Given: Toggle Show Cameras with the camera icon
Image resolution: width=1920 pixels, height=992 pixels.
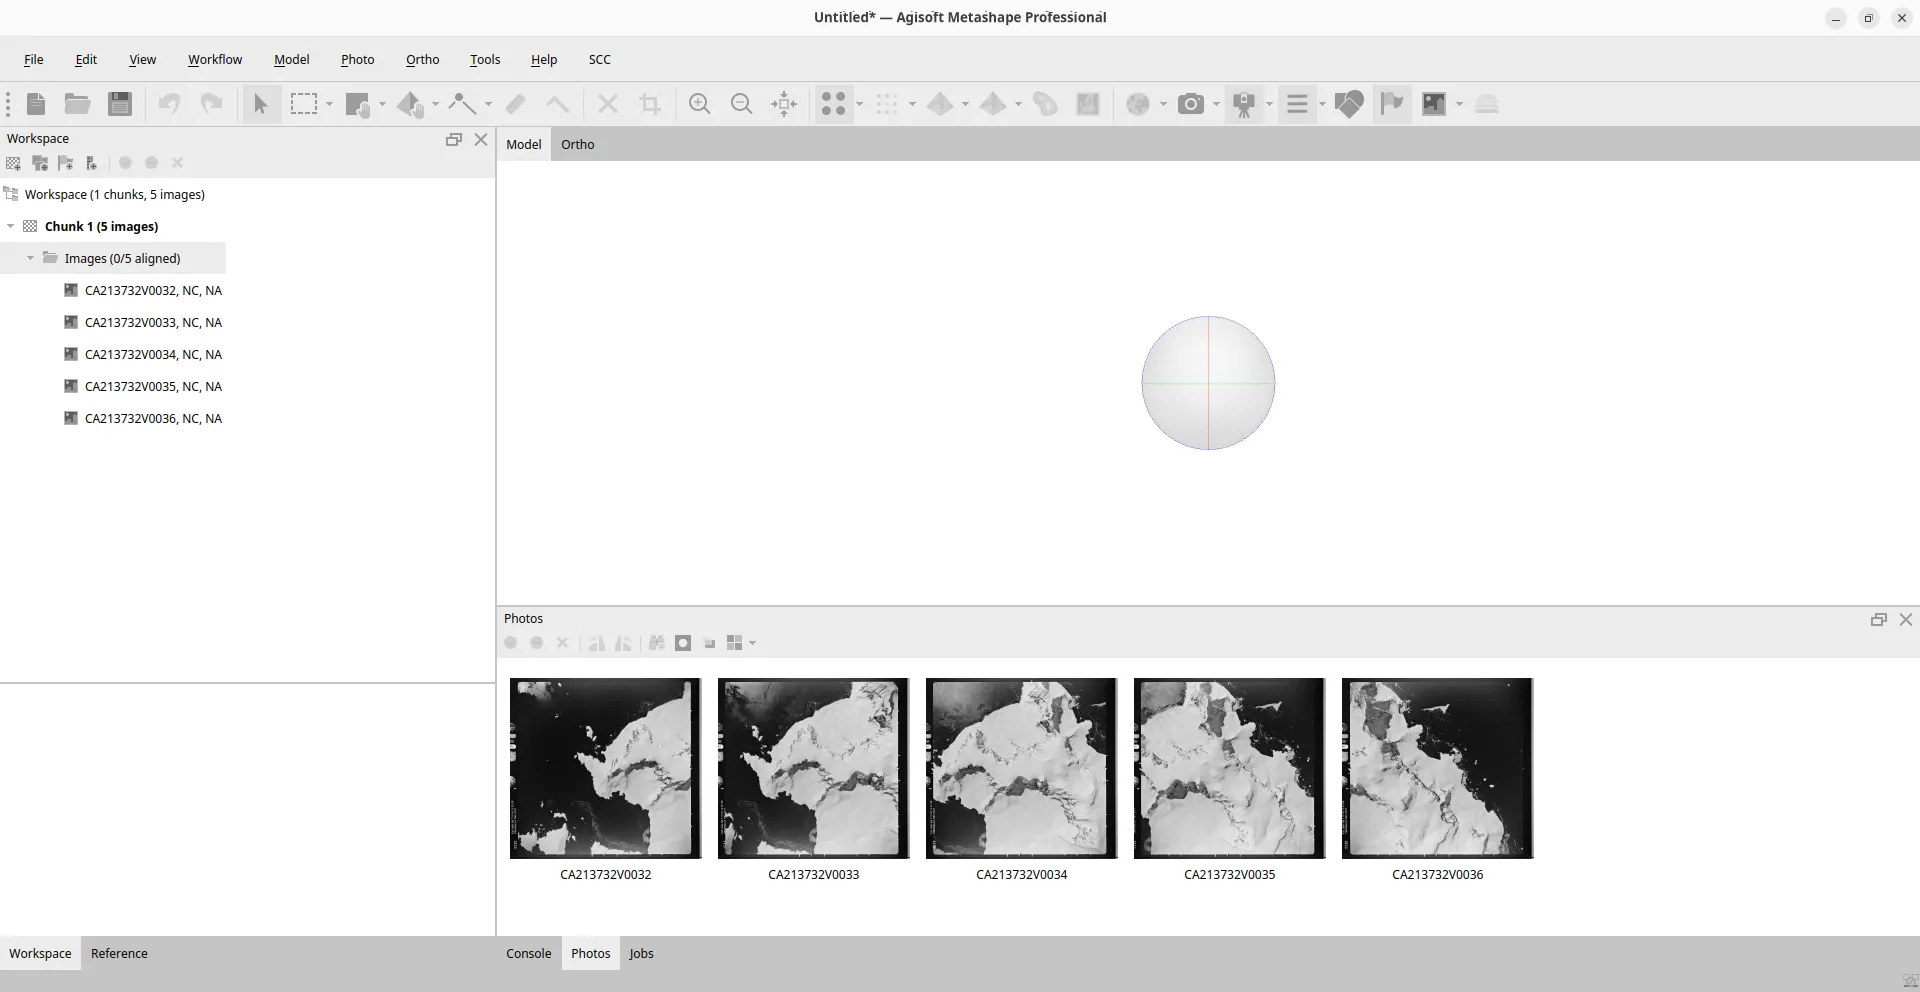Looking at the screenshot, I should click(1191, 104).
